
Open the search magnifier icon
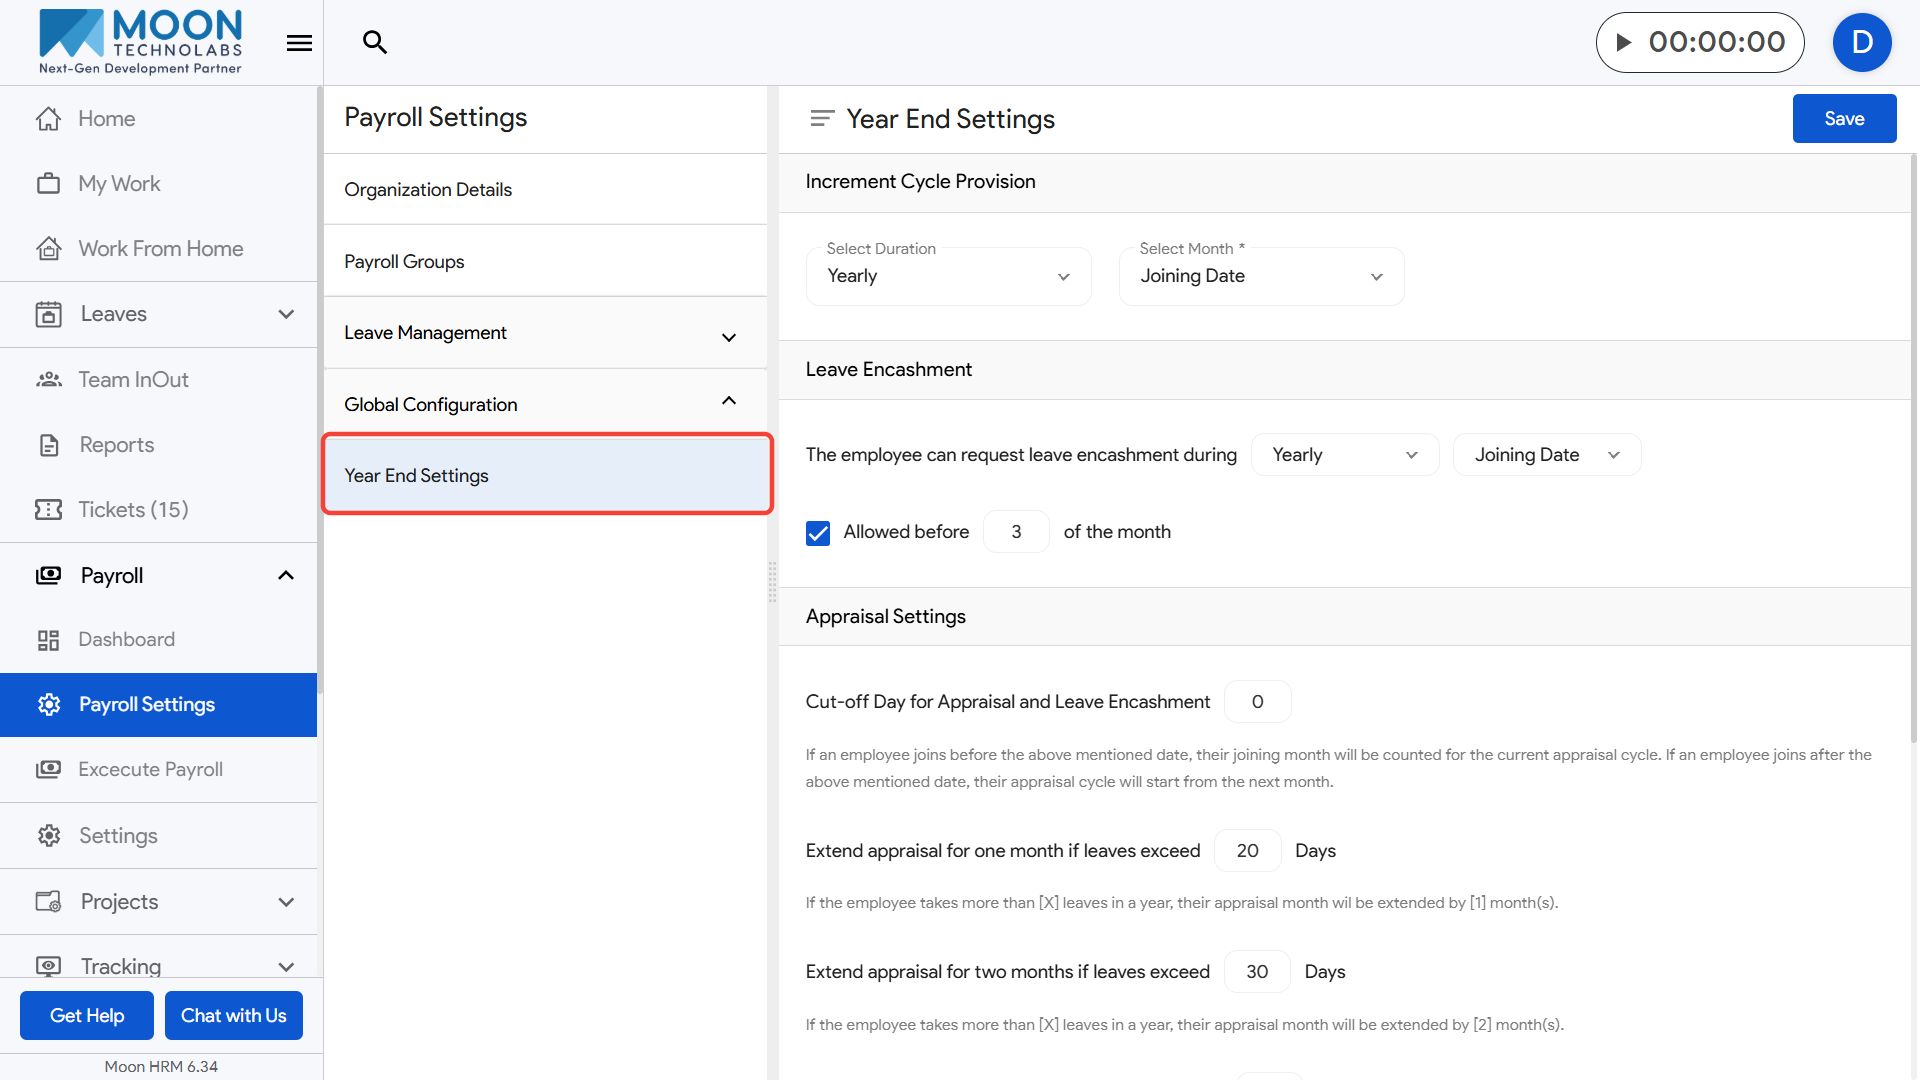[x=374, y=42]
